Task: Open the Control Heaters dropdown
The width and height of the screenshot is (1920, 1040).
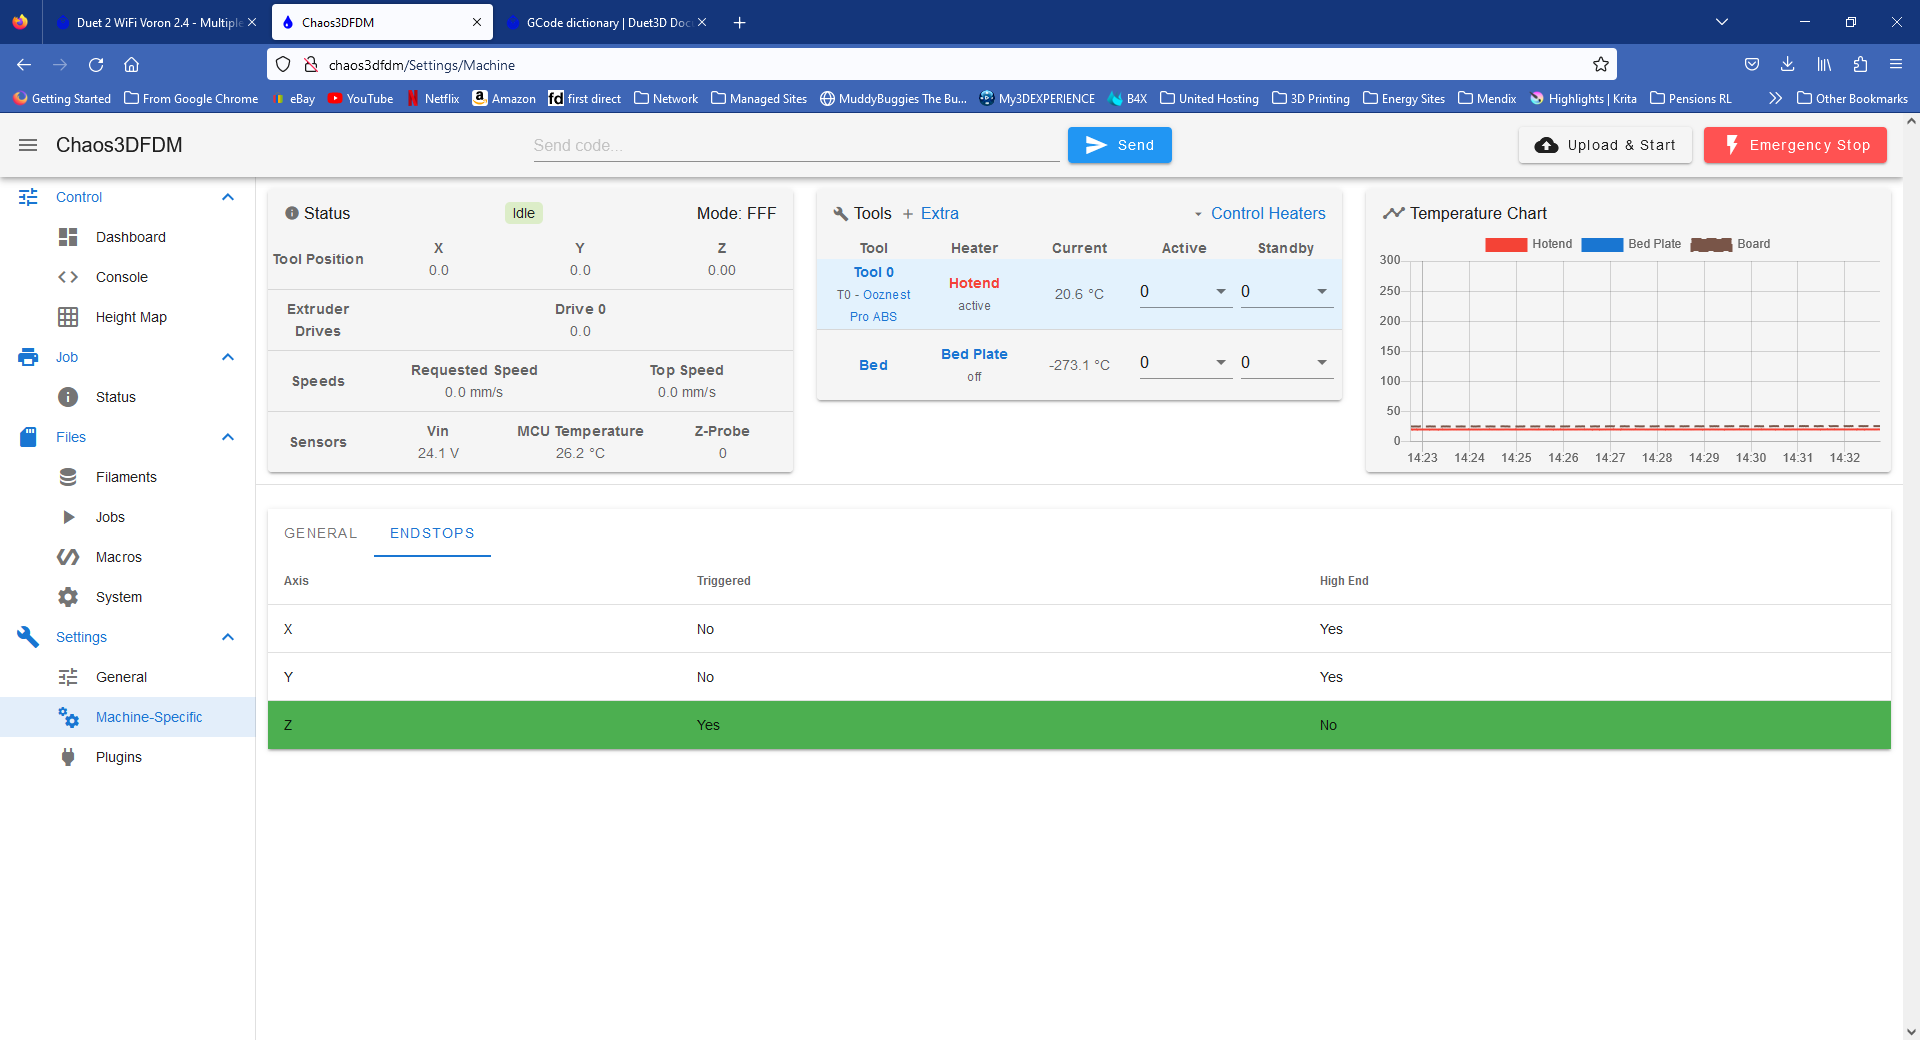Action: (x=1259, y=214)
